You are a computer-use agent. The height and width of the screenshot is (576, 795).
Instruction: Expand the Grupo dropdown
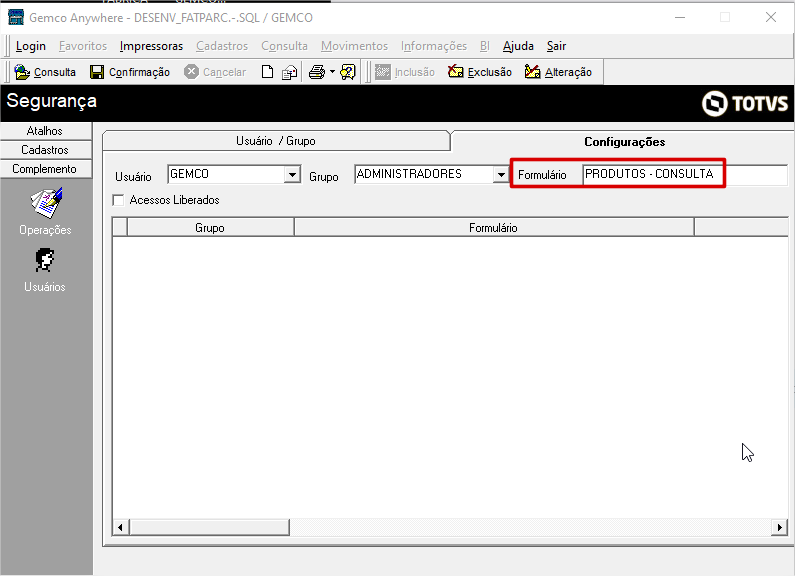point(501,175)
